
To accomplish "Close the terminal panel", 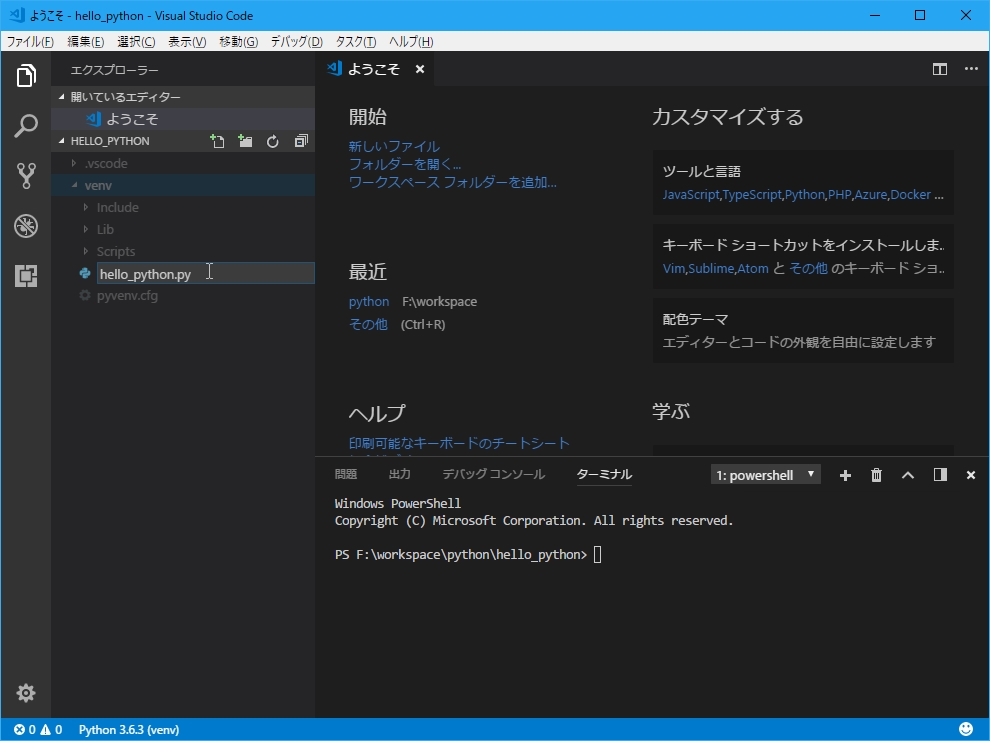I will [971, 475].
